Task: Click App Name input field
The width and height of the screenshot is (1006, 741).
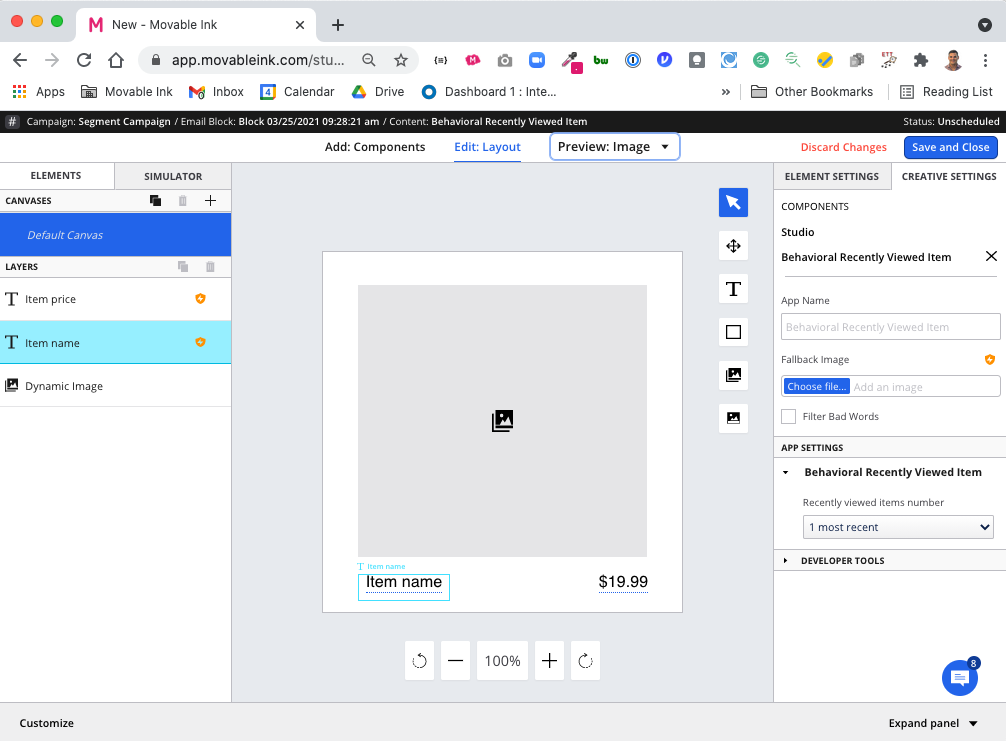Action: pos(891,327)
